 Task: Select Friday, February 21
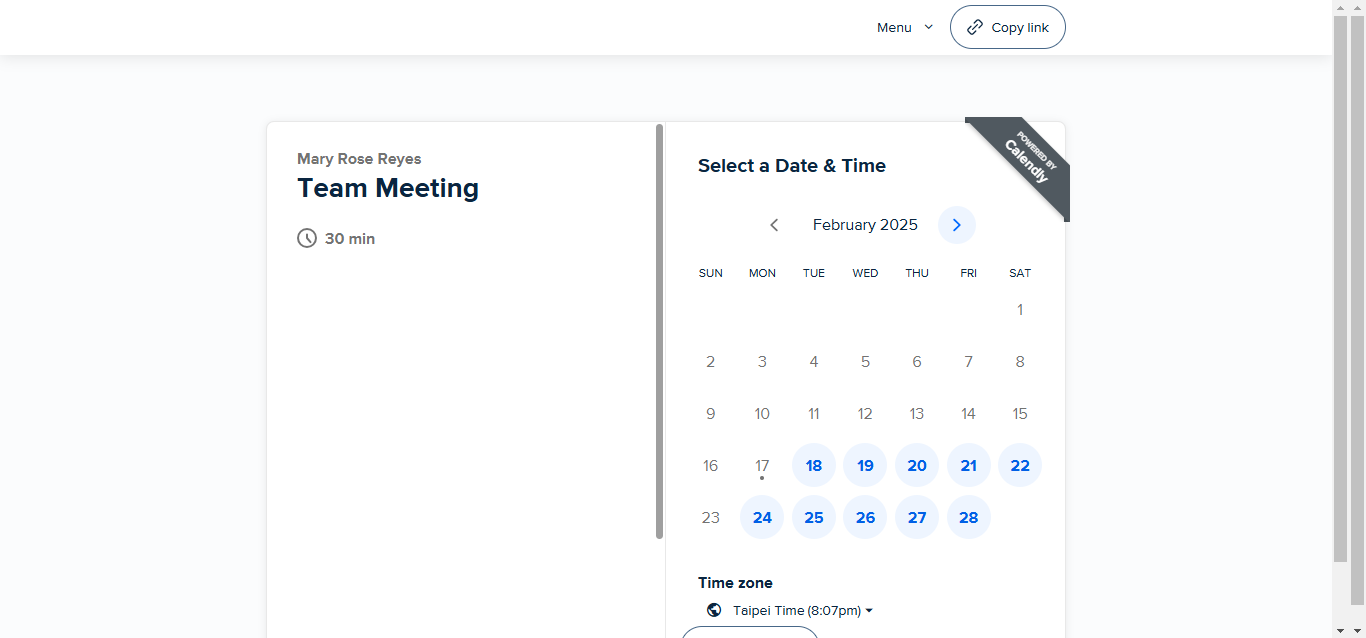(x=968, y=465)
